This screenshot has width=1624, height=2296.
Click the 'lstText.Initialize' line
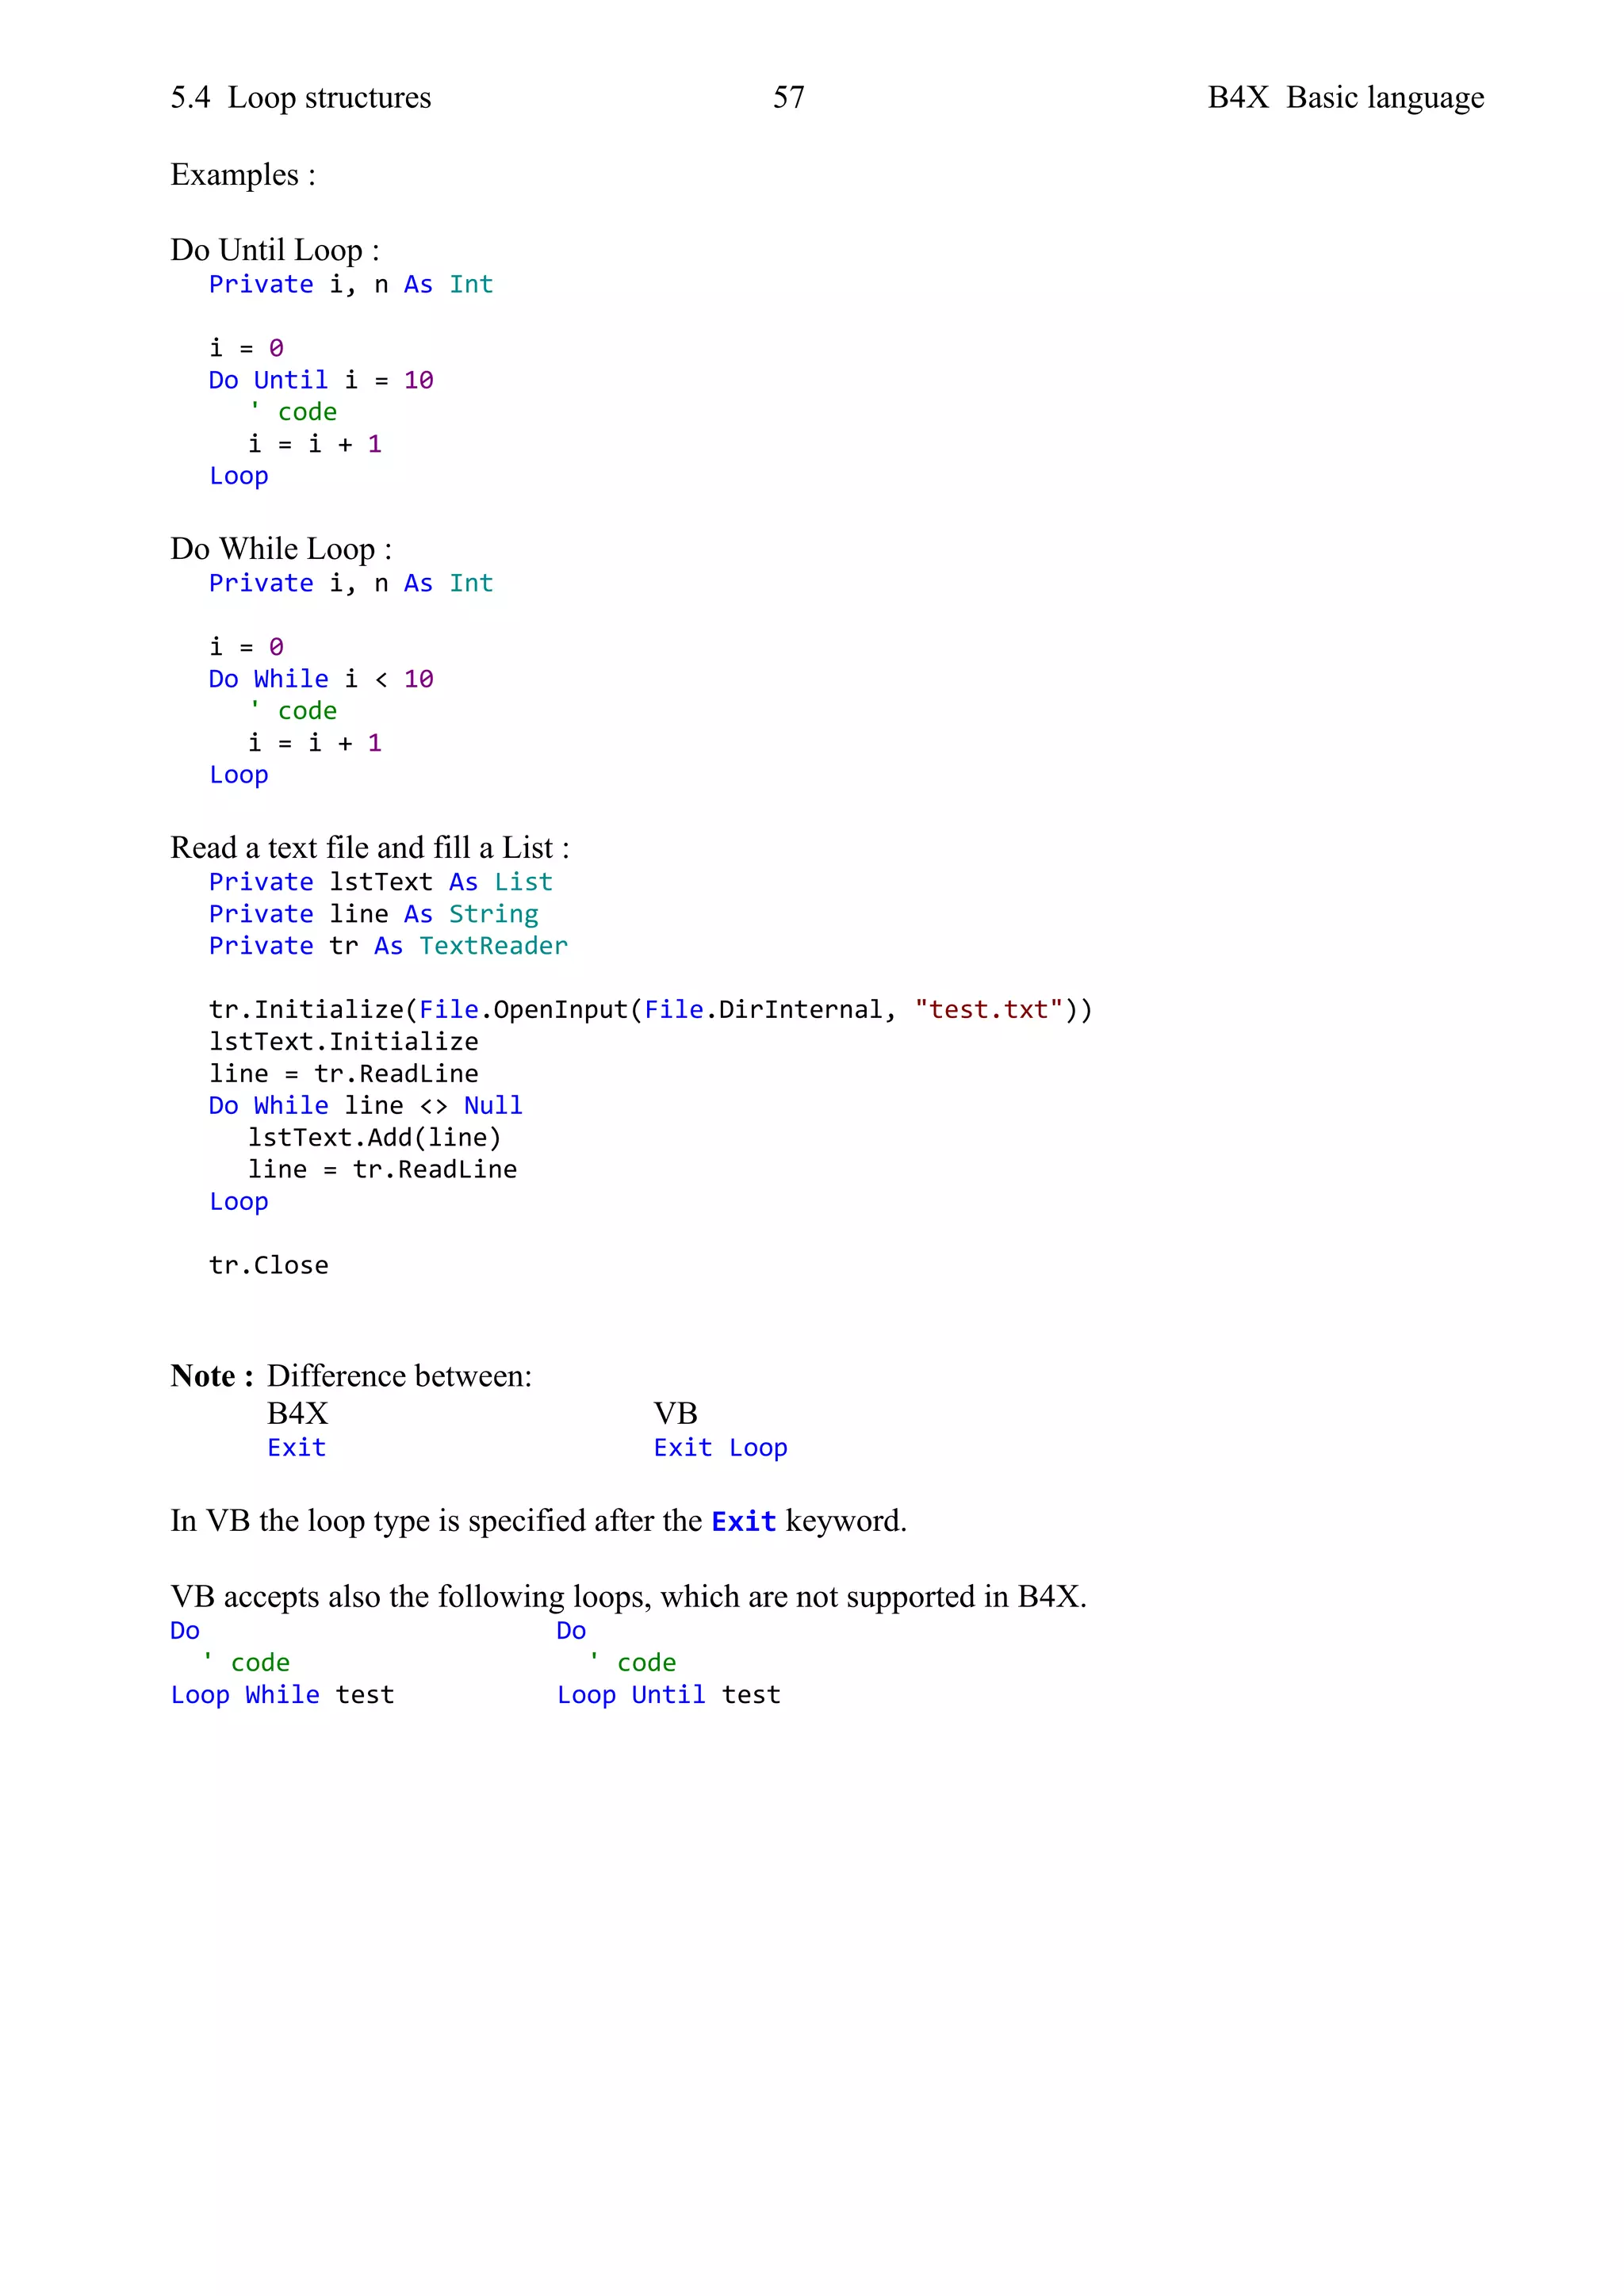(x=343, y=1042)
